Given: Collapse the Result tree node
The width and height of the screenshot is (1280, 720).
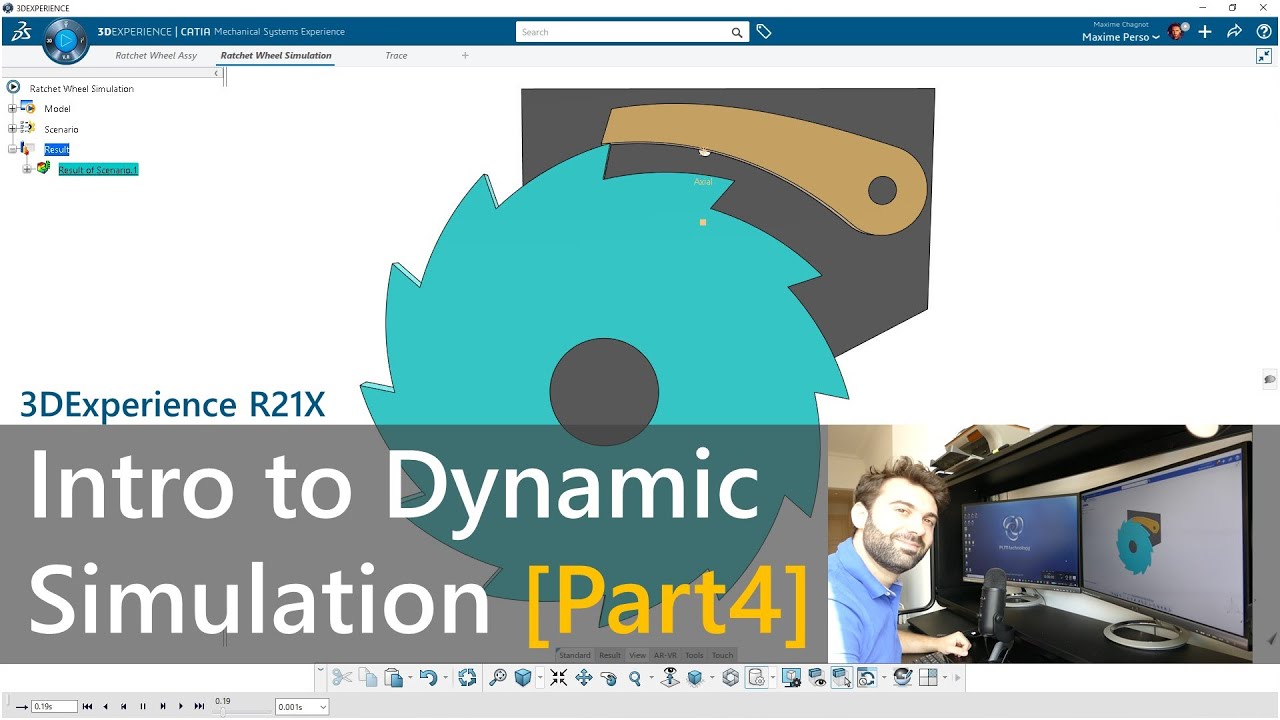Looking at the screenshot, I should (12, 149).
